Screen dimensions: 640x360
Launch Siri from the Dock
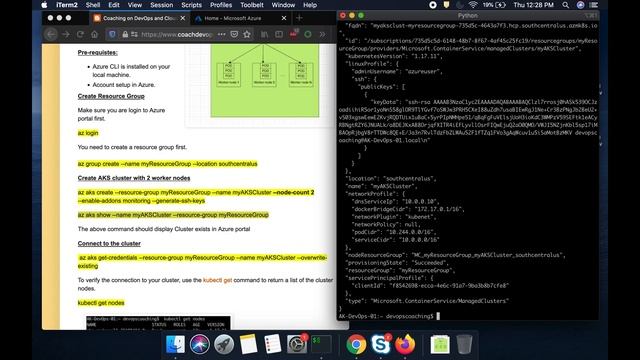[200, 344]
